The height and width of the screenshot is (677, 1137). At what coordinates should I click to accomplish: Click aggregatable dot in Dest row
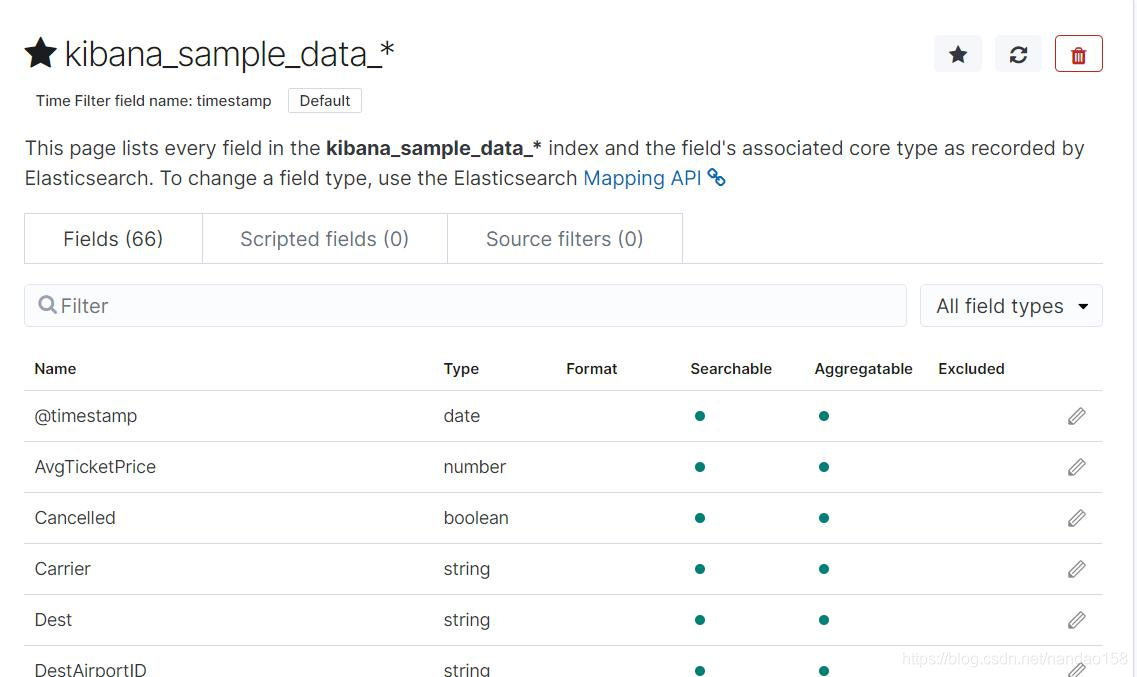tap(824, 620)
